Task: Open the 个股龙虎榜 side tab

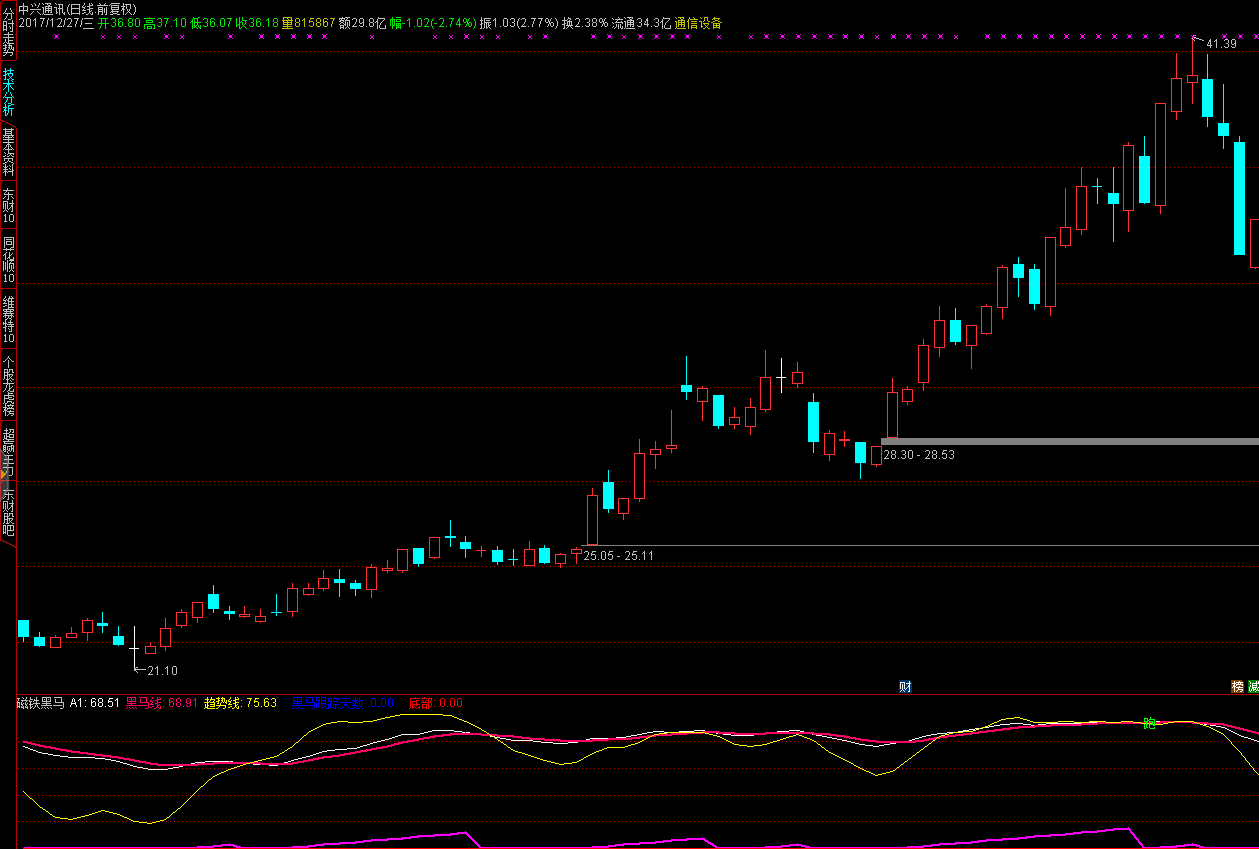Action: click(x=8, y=386)
